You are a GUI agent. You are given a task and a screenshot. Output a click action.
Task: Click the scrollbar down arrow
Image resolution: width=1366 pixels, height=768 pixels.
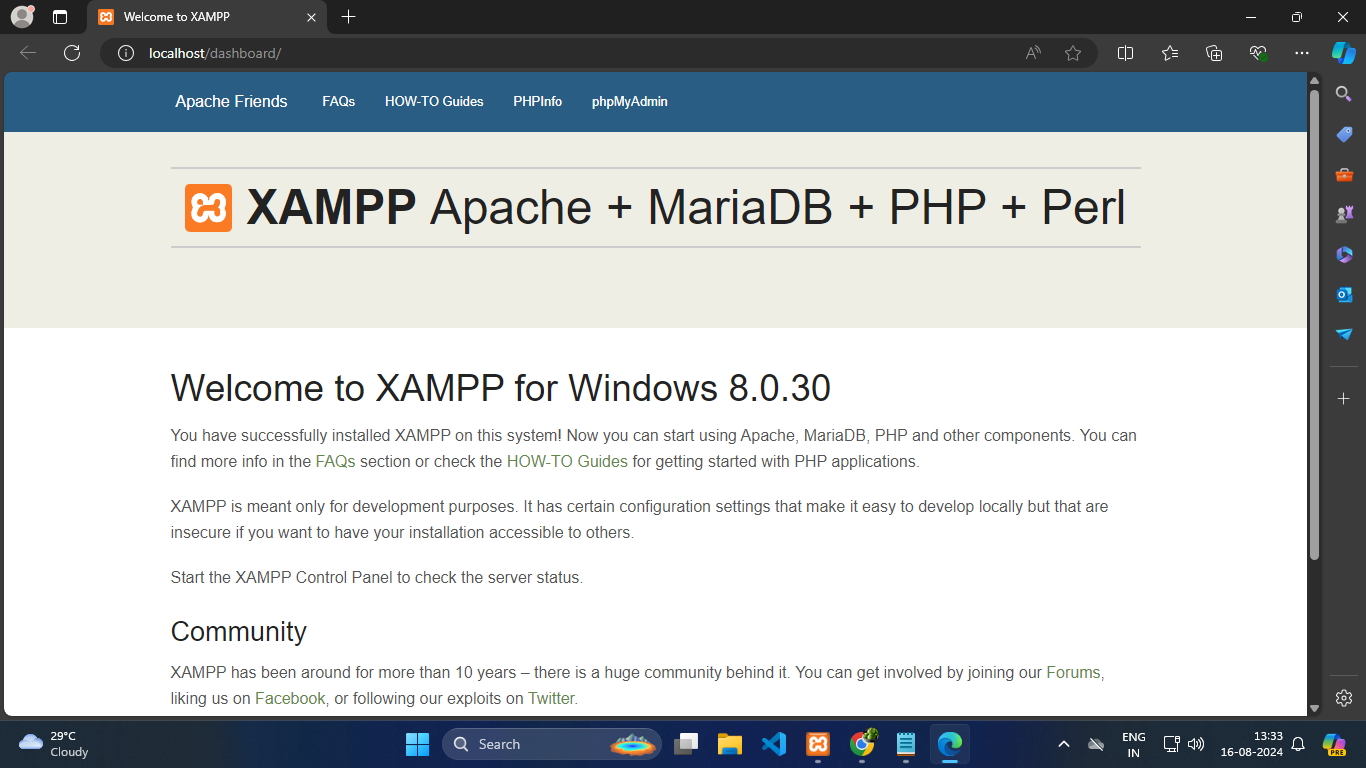point(1315,708)
